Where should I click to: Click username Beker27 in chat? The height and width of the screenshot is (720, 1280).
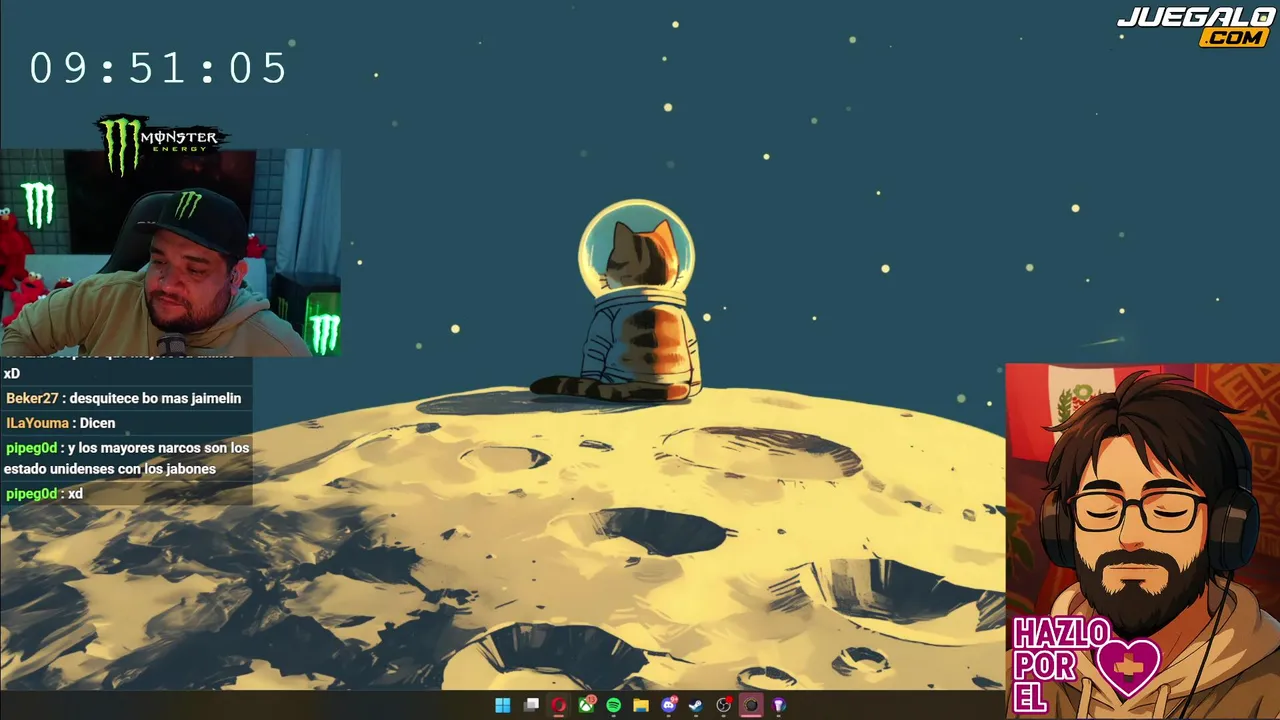[32, 398]
